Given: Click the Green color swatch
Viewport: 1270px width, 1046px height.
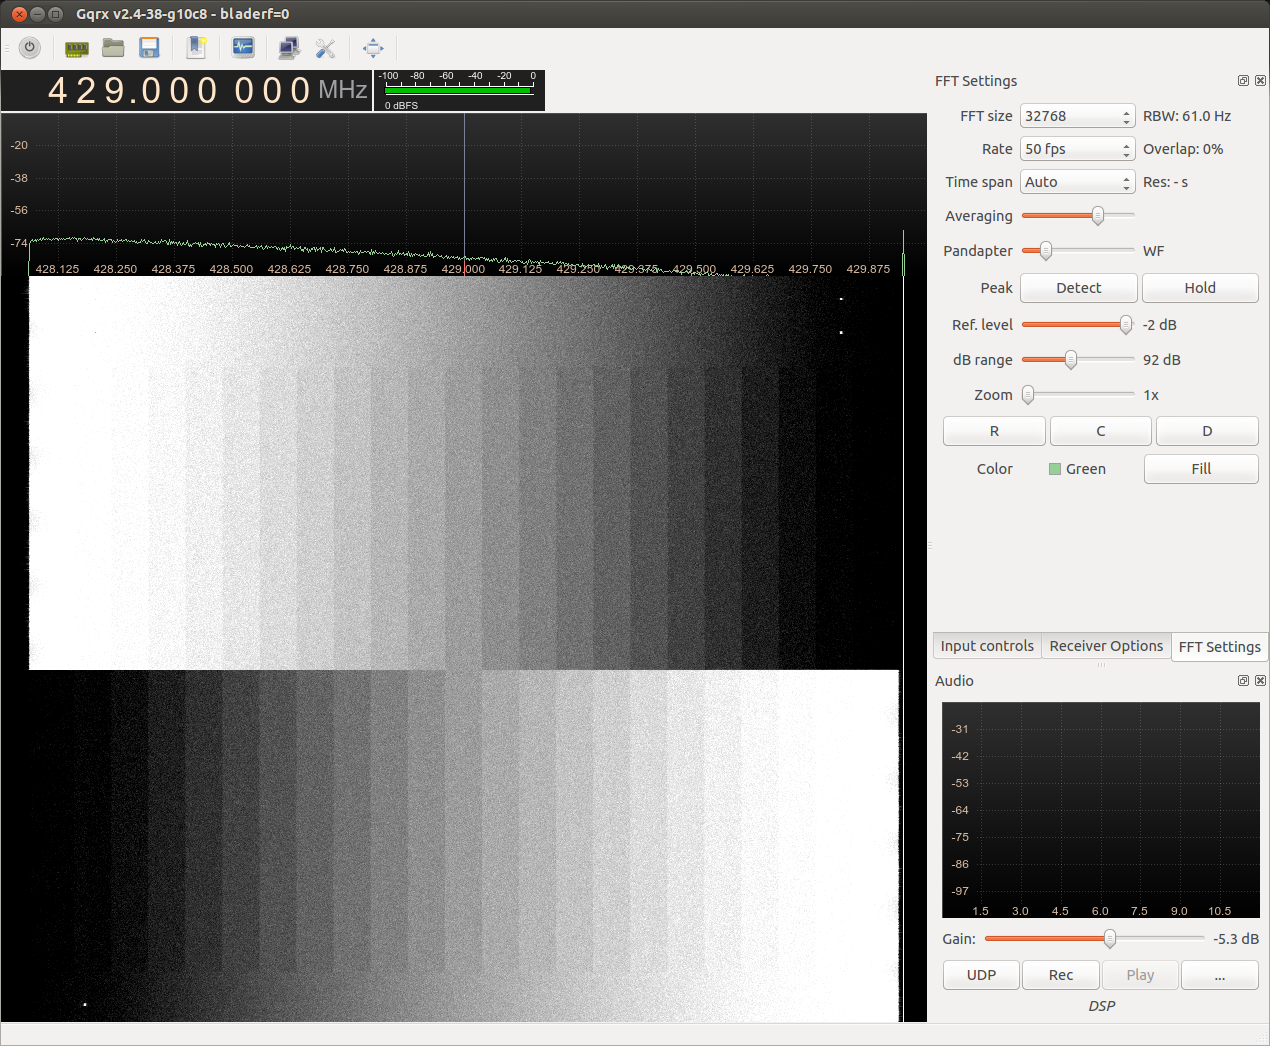Looking at the screenshot, I should 1055,469.
